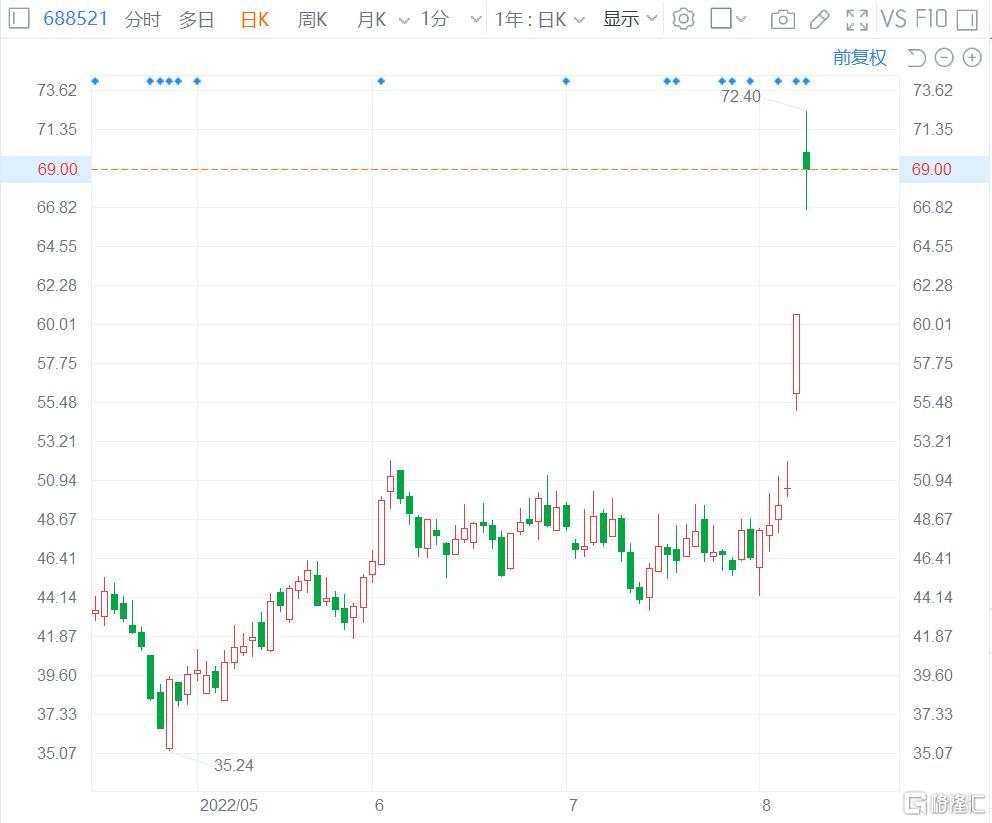Select the drawing pencil tool
This screenshot has width=992, height=823.
click(x=819, y=19)
